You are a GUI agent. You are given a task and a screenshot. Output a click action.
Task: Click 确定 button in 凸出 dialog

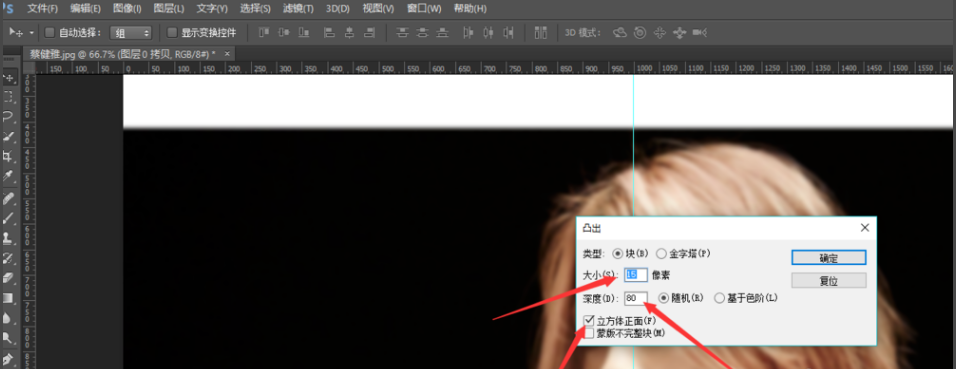tap(829, 257)
